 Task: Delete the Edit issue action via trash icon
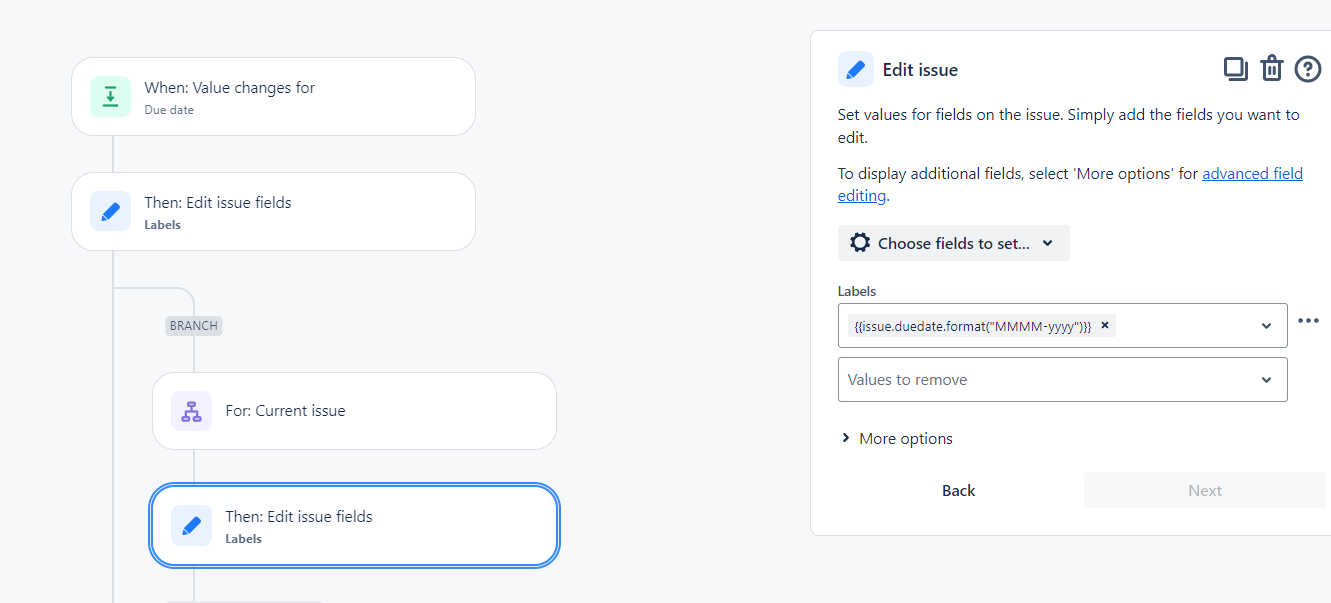[1271, 68]
